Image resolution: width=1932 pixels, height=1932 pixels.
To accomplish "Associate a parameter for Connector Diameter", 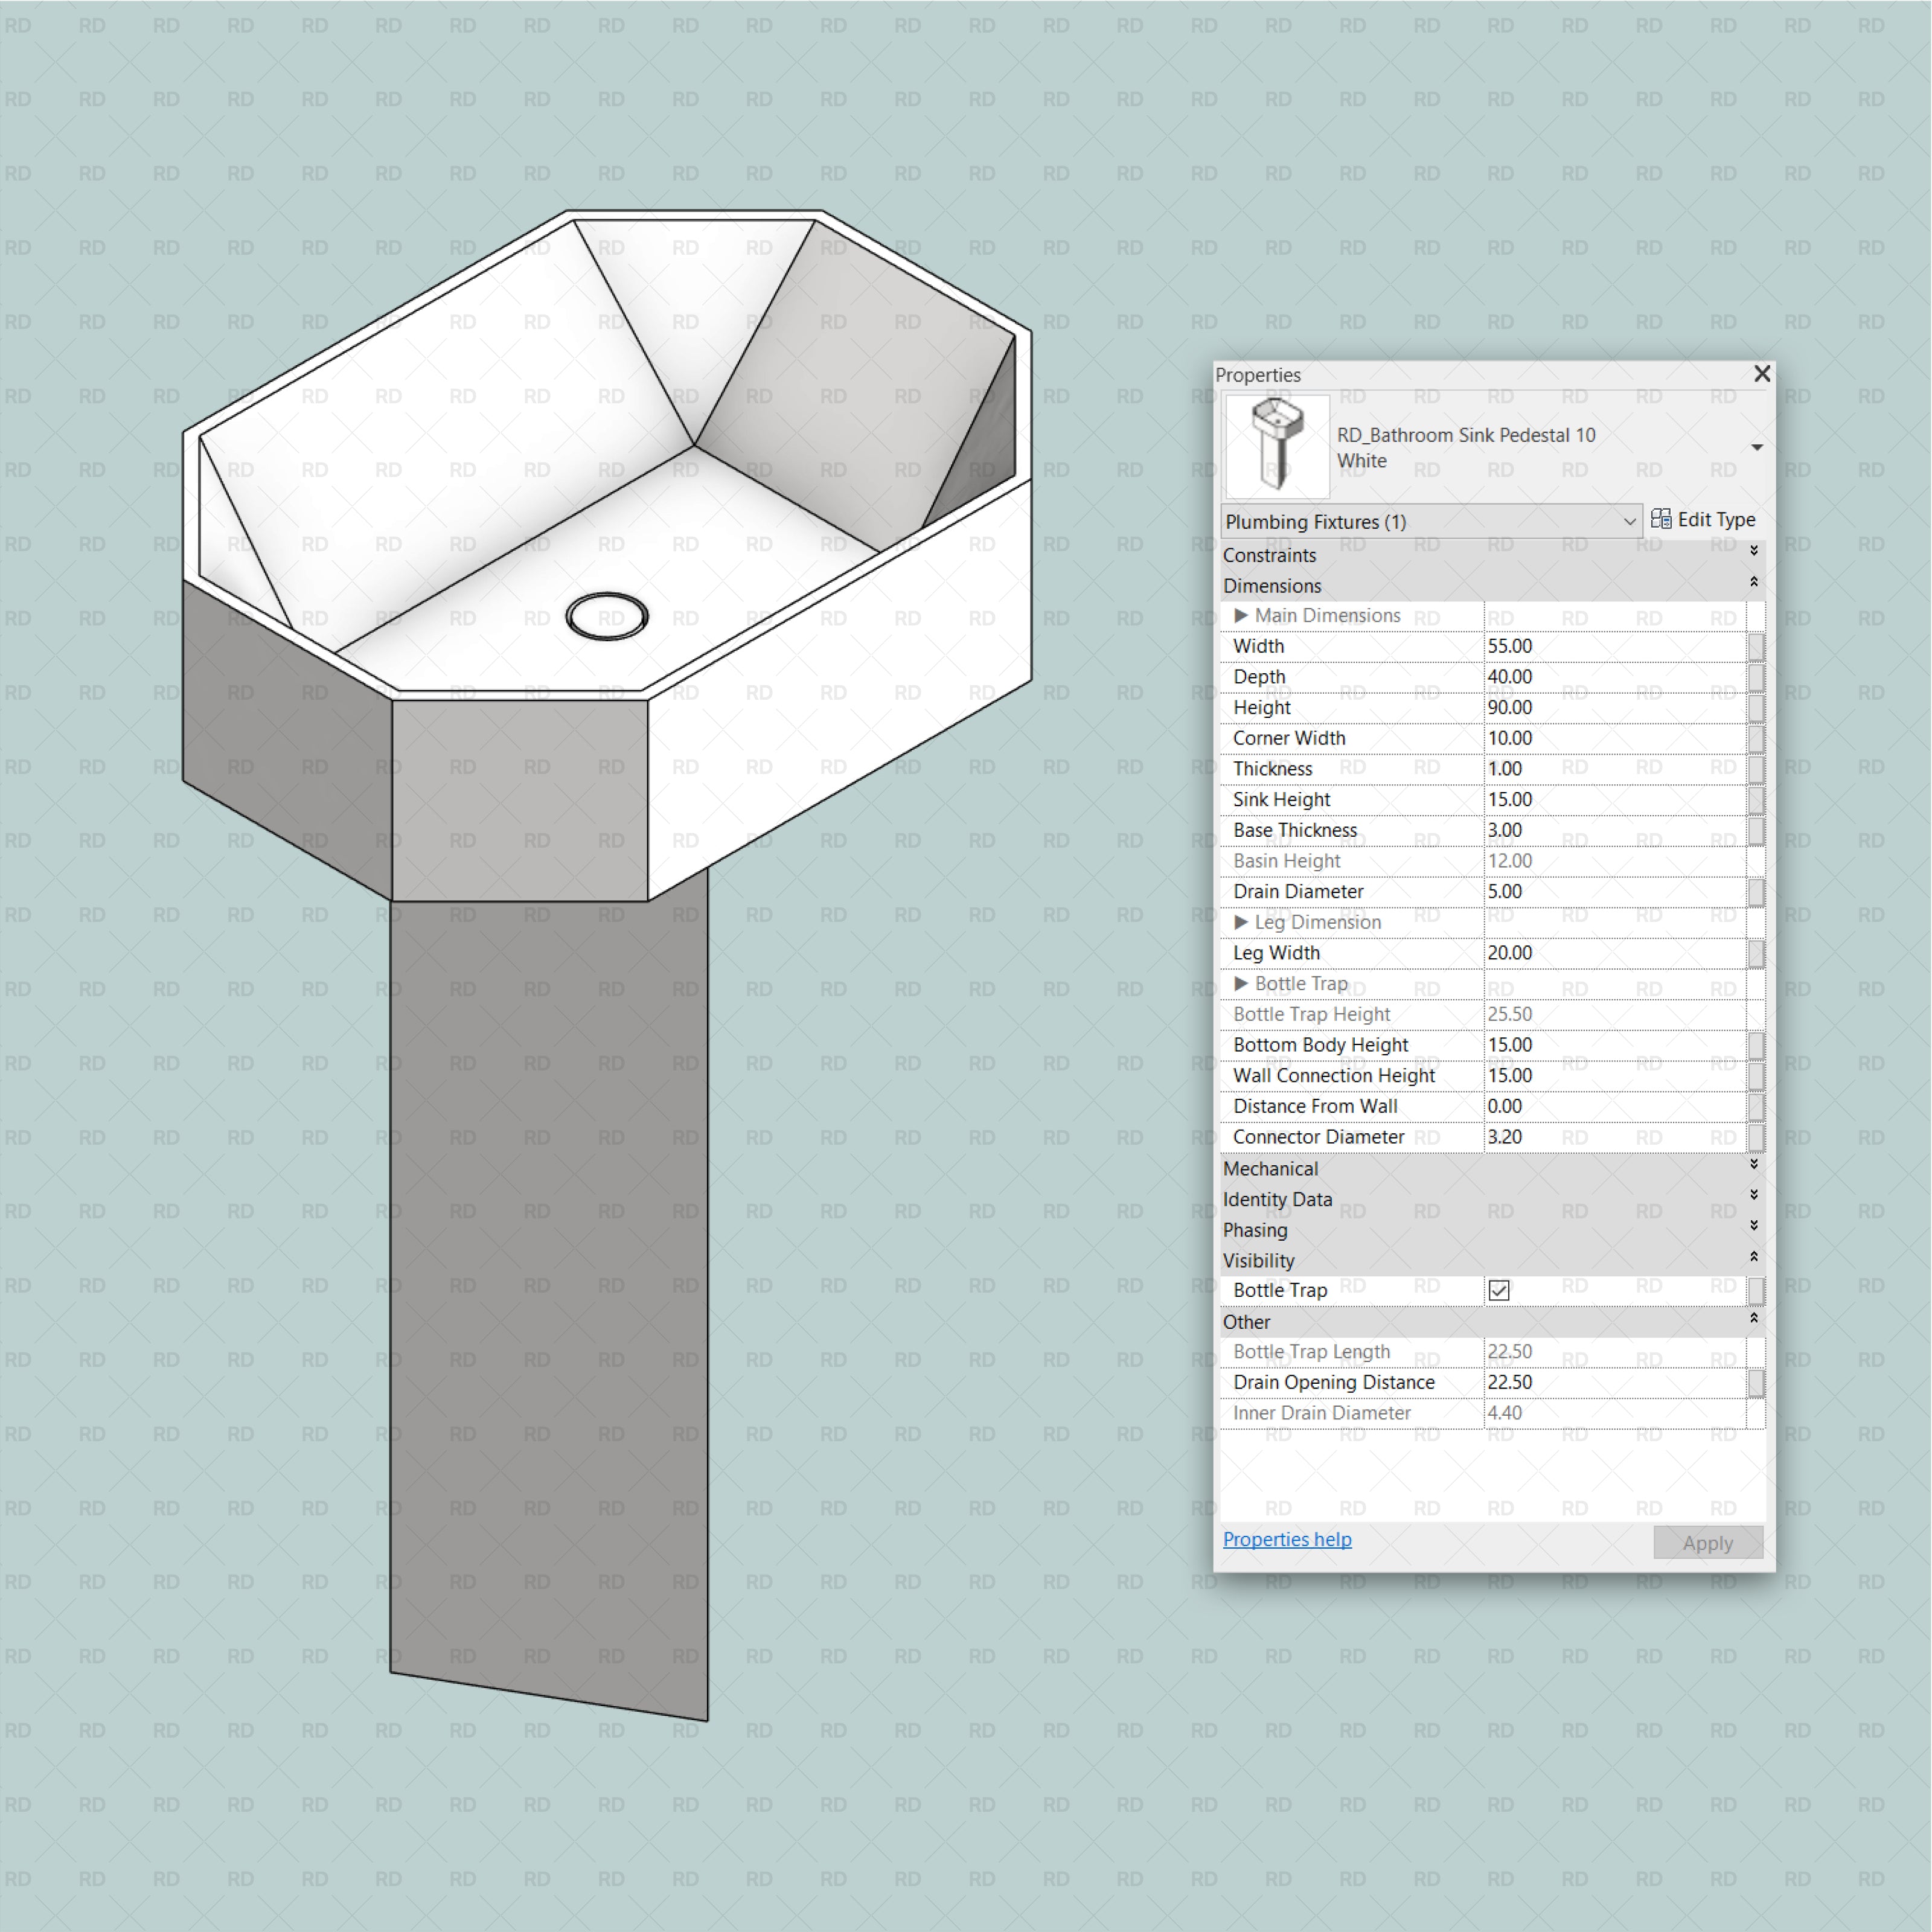I will [1757, 1137].
